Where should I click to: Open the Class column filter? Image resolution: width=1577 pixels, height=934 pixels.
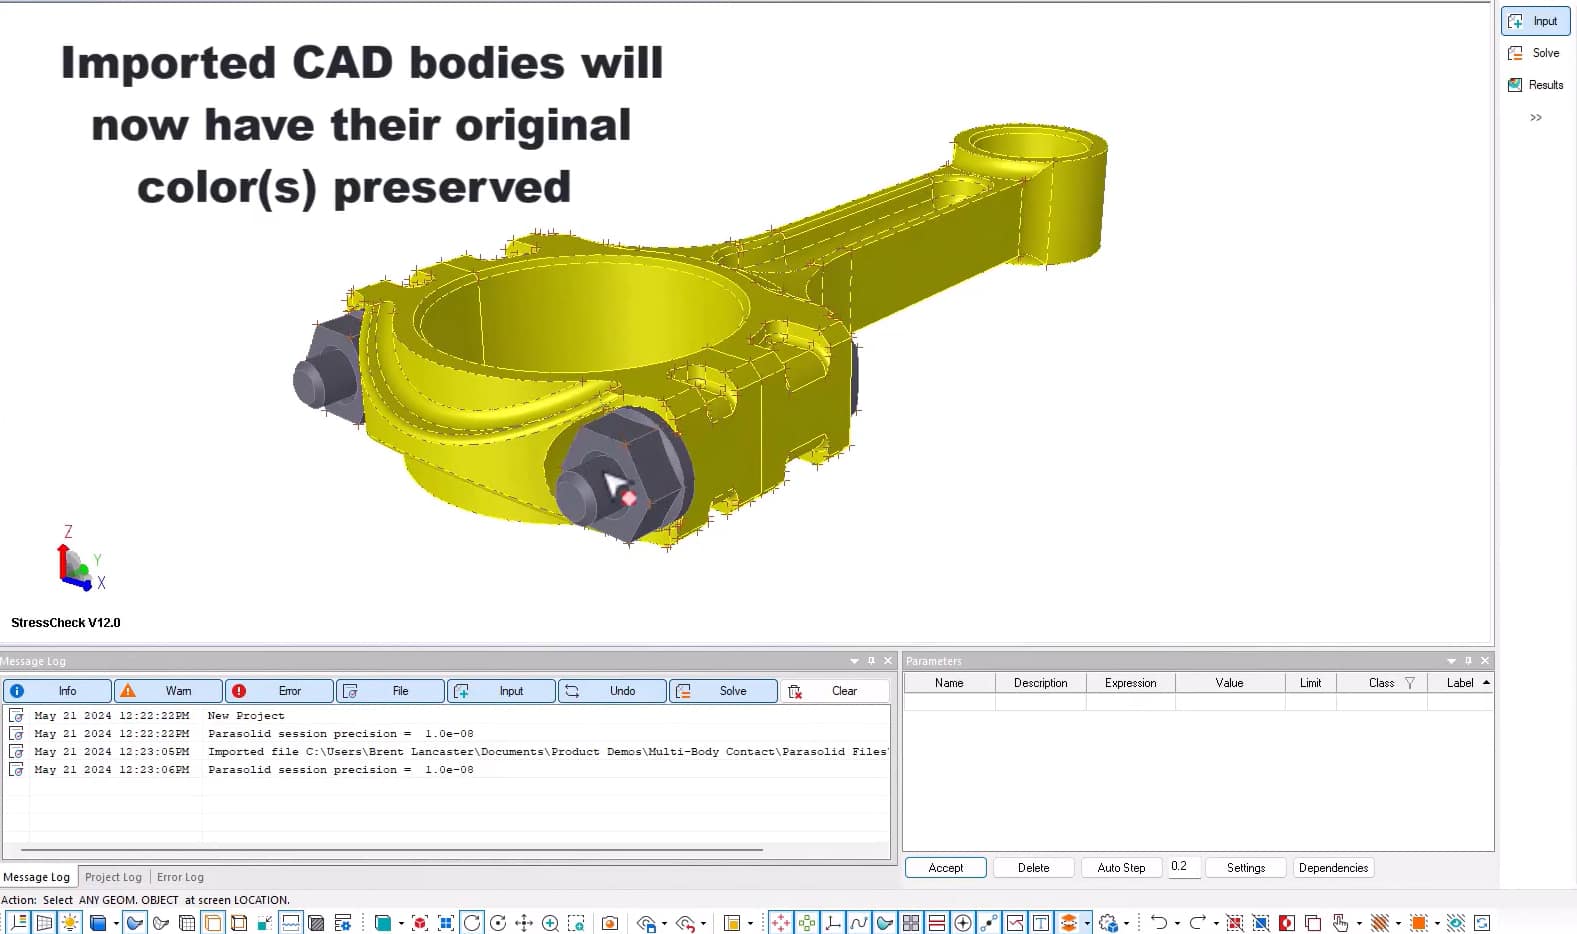[x=1410, y=683]
